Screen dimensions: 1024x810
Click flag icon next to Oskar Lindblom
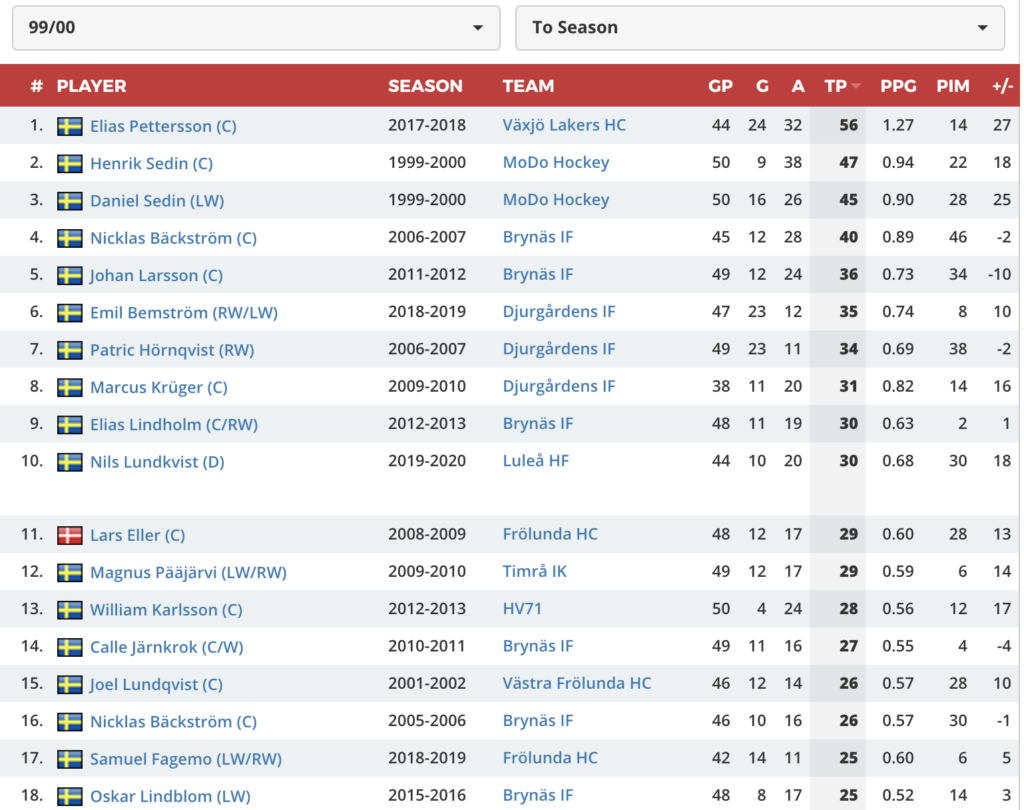69,796
